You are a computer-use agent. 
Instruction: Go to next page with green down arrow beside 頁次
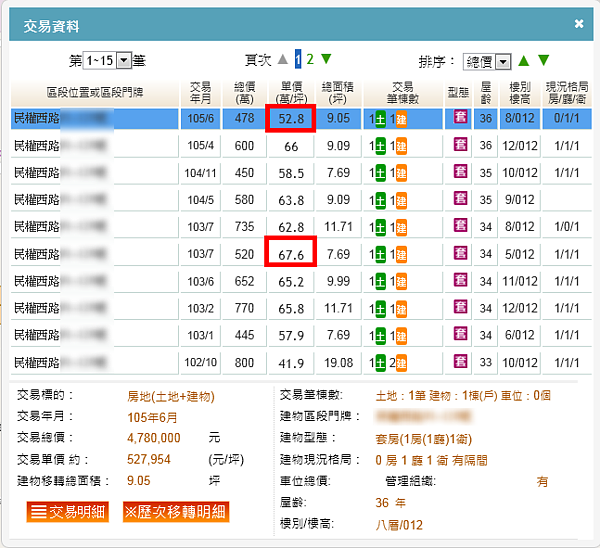[x=326, y=59]
